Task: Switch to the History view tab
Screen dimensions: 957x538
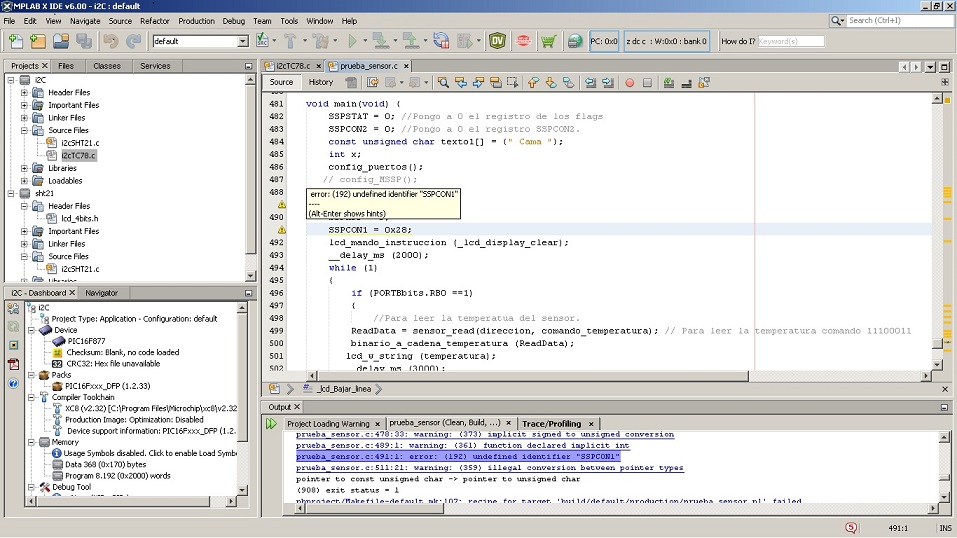Action: point(320,82)
